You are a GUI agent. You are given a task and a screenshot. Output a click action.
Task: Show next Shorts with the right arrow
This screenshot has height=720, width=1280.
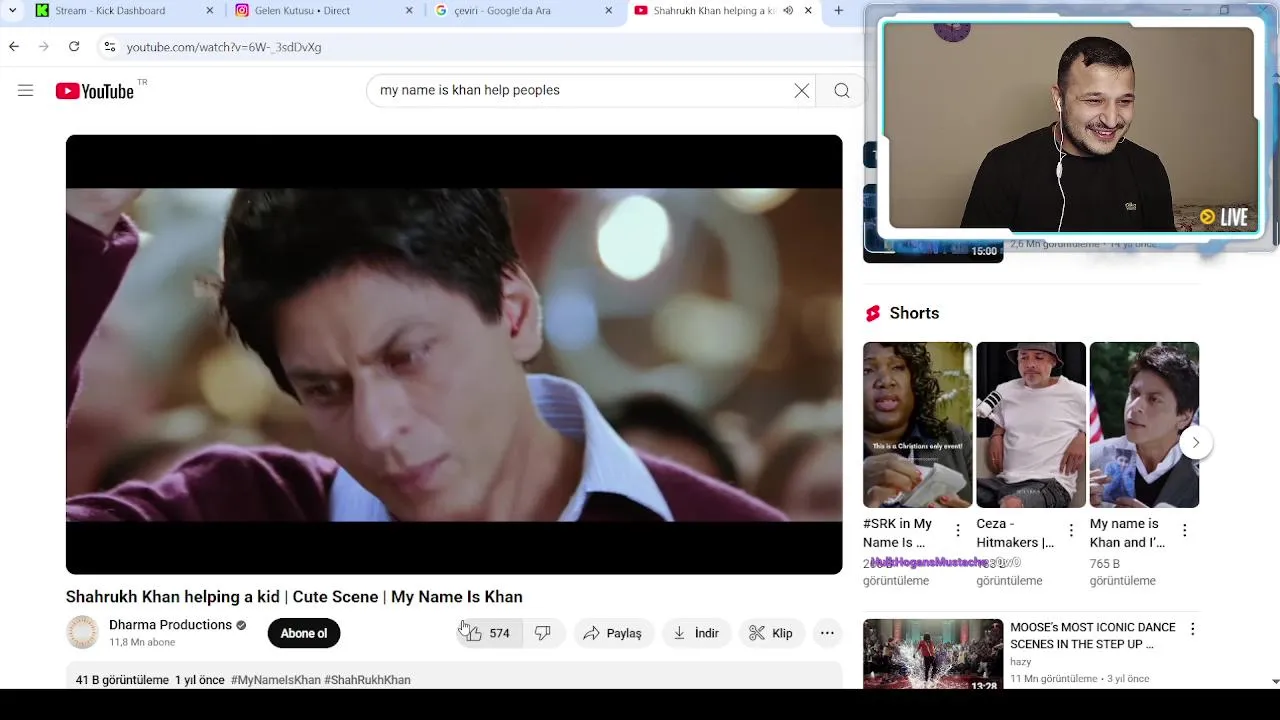1196,443
